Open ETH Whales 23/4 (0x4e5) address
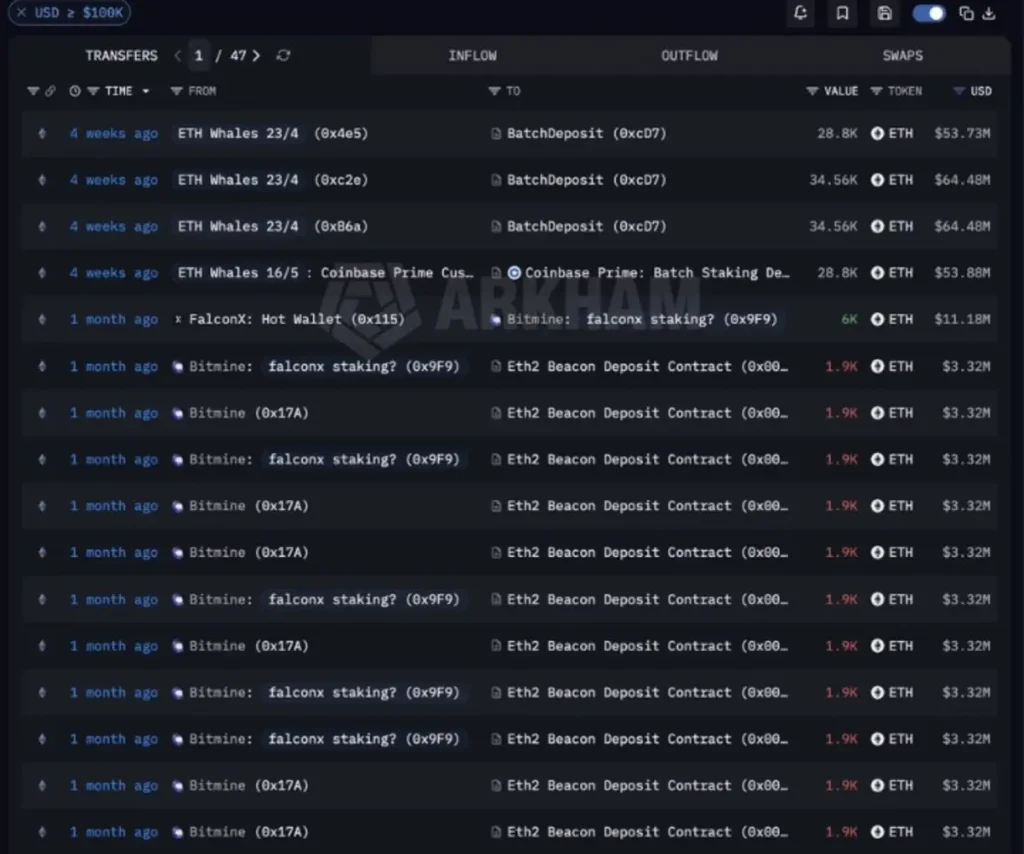The width and height of the screenshot is (1024, 854). [272, 133]
